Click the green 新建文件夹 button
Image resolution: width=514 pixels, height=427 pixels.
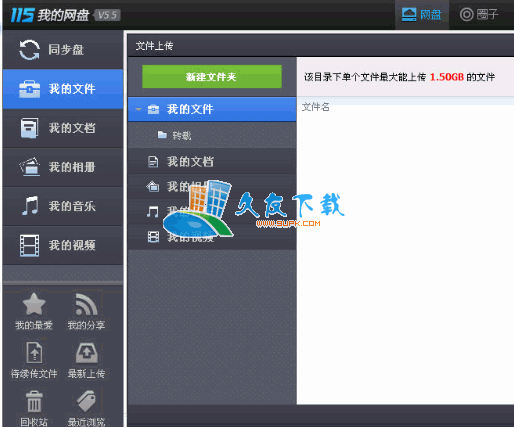point(212,77)
